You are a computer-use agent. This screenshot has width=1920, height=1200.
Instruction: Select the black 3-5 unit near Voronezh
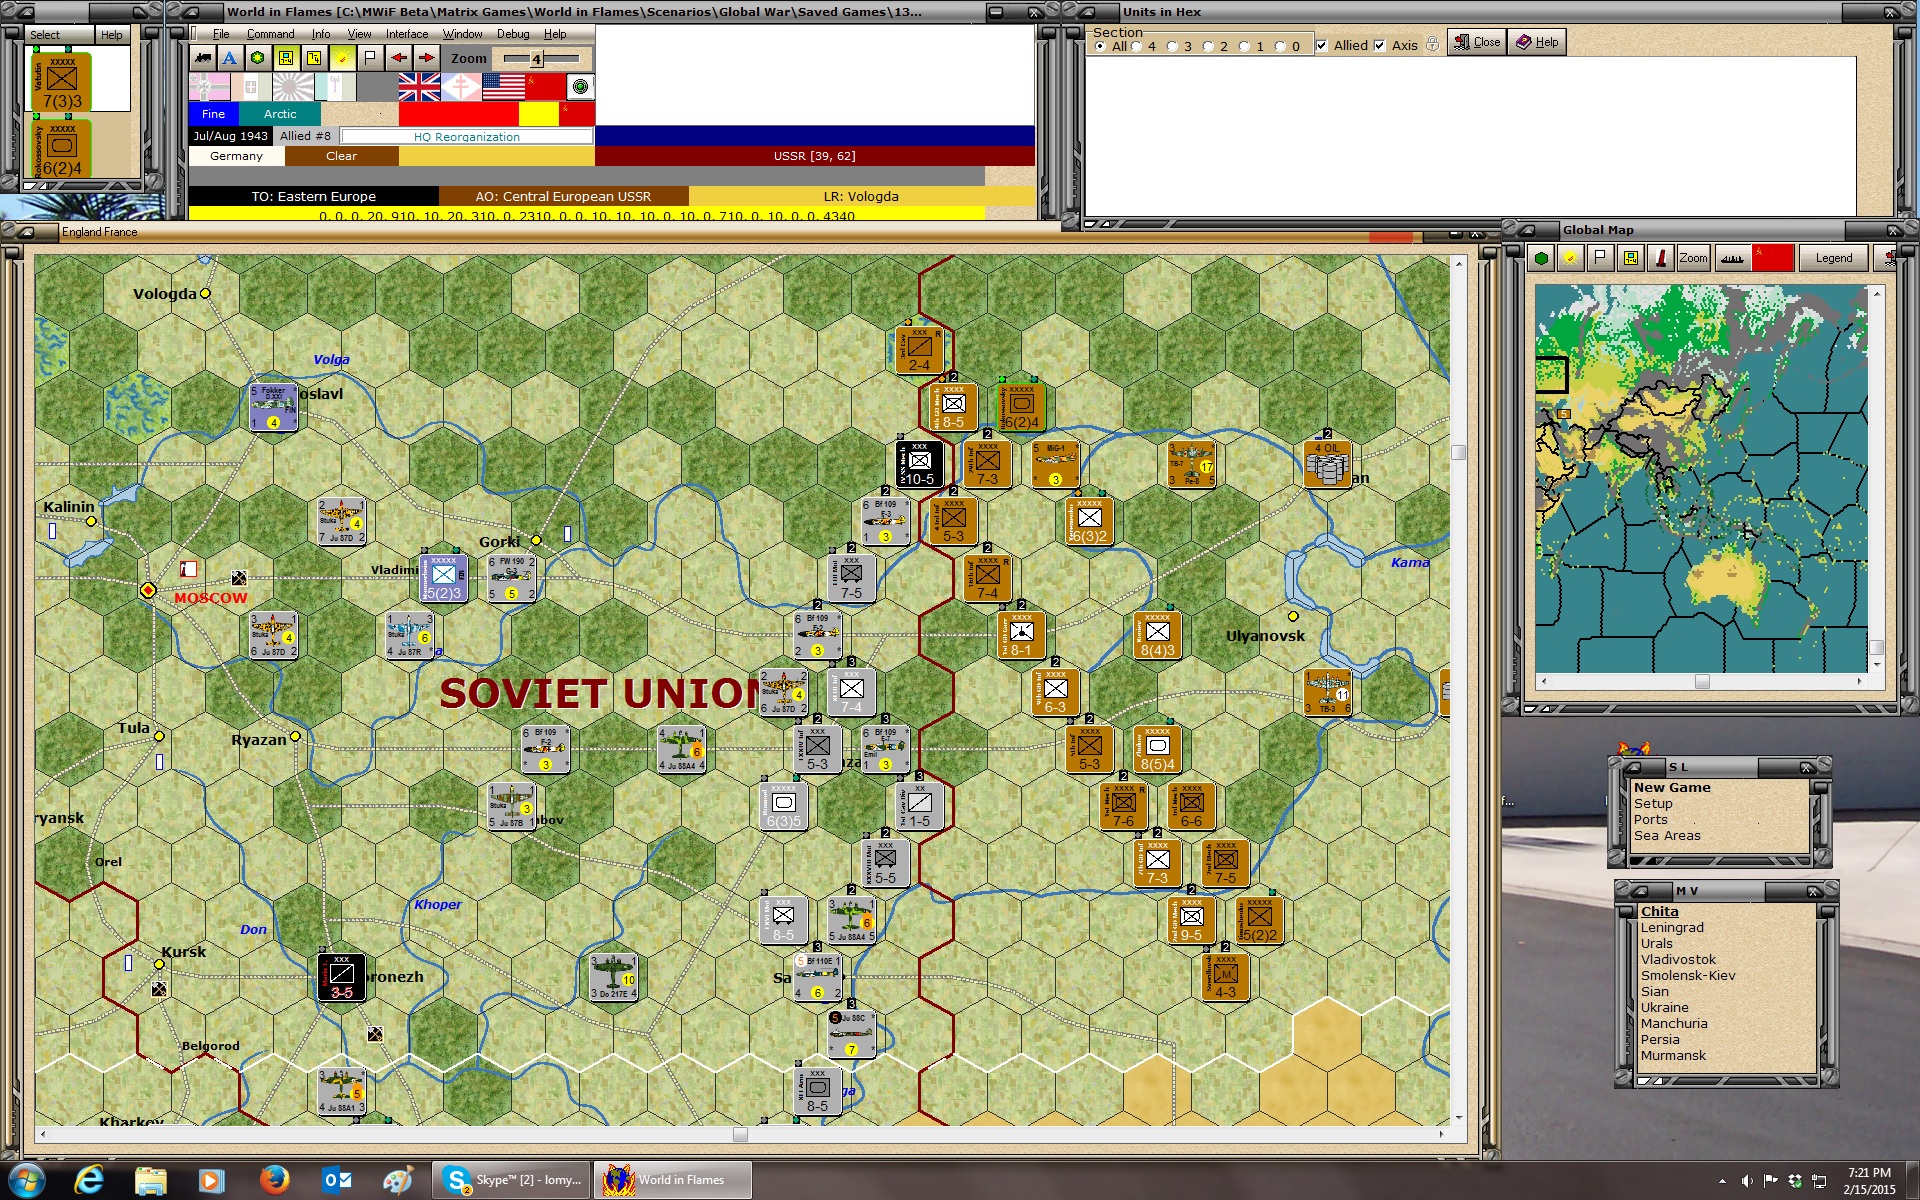pyautogui.click(x=341, y=977)
